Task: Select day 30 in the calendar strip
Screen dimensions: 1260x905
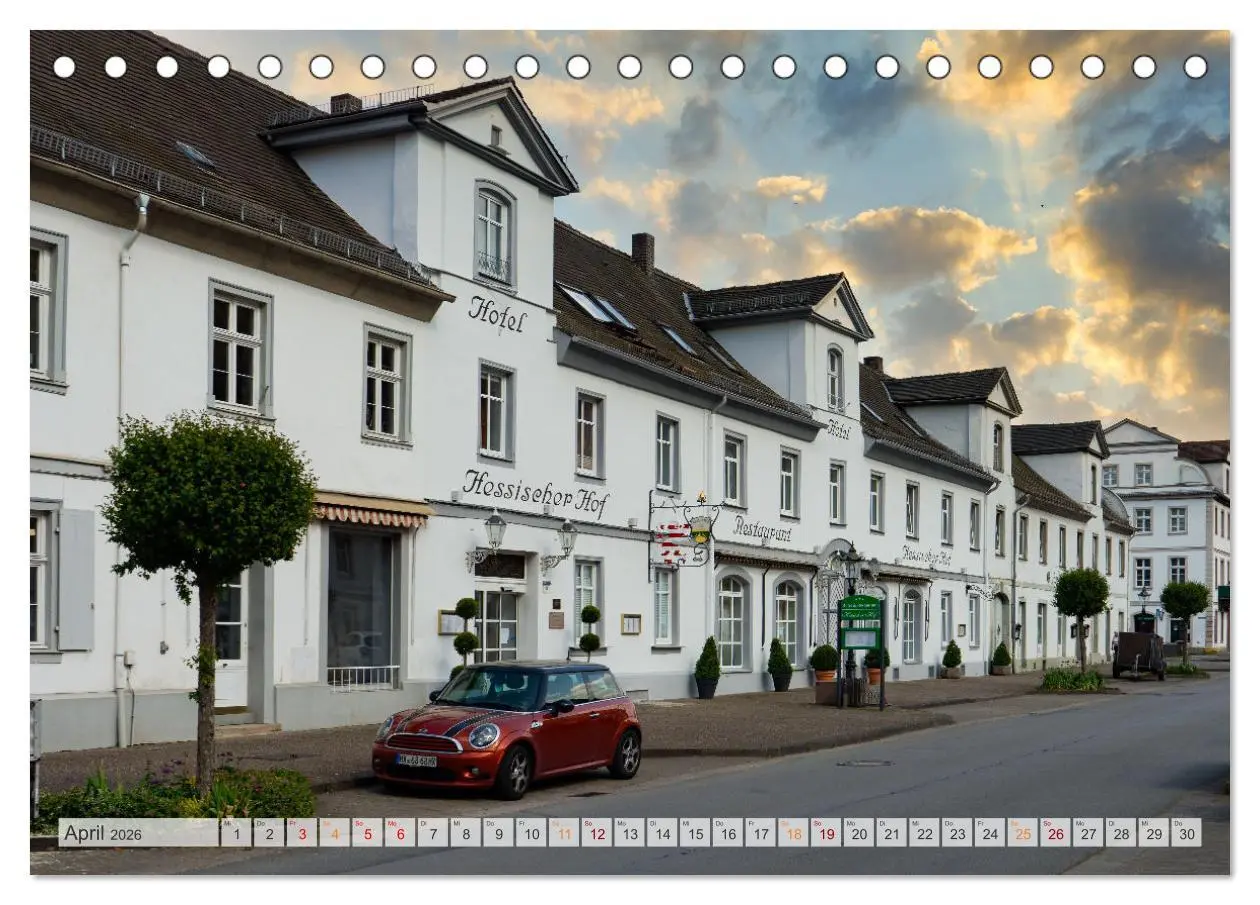Action: click(1186, 833)
